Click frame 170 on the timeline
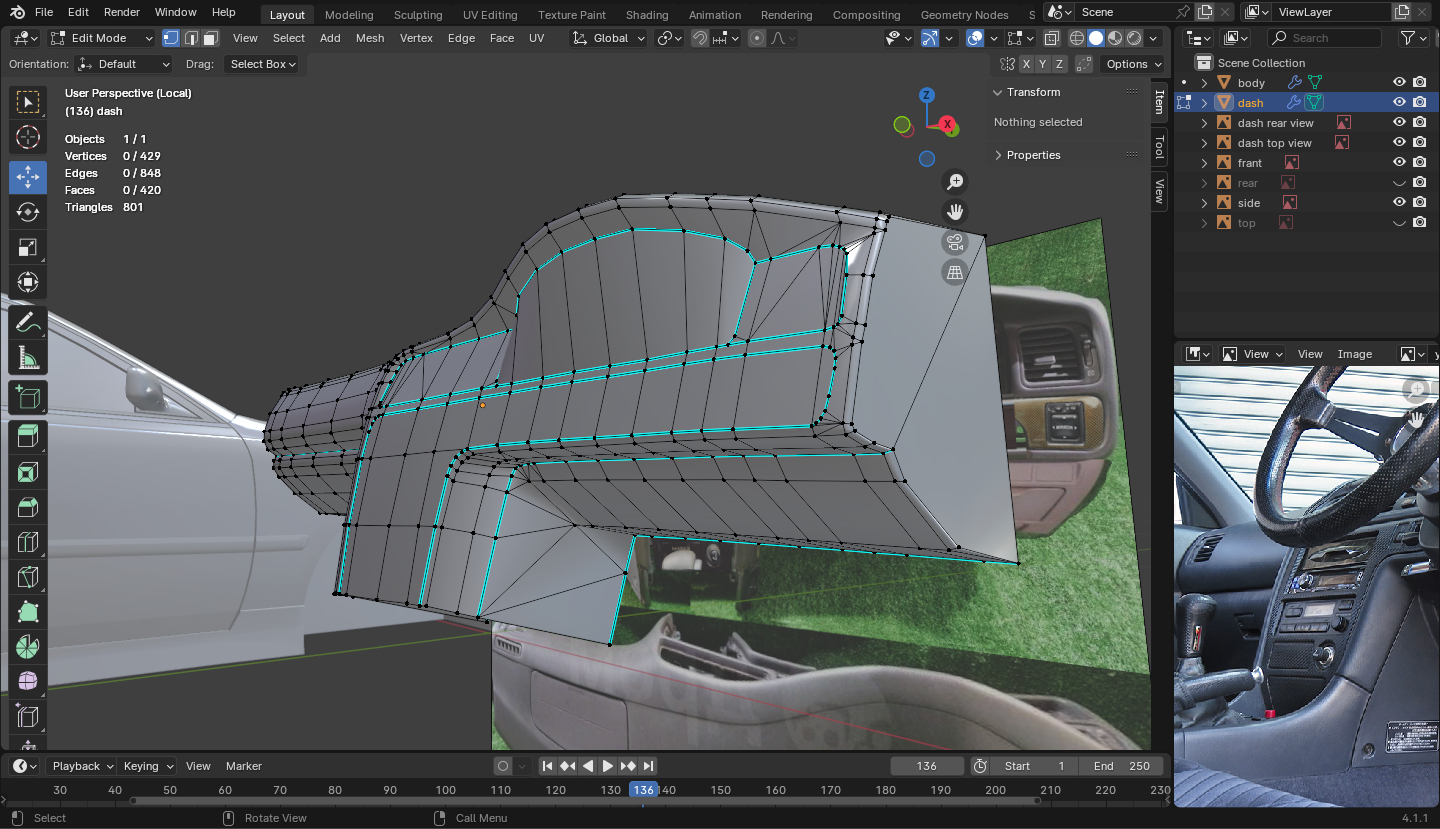The image size is (1440, 829). coord(830,790)
